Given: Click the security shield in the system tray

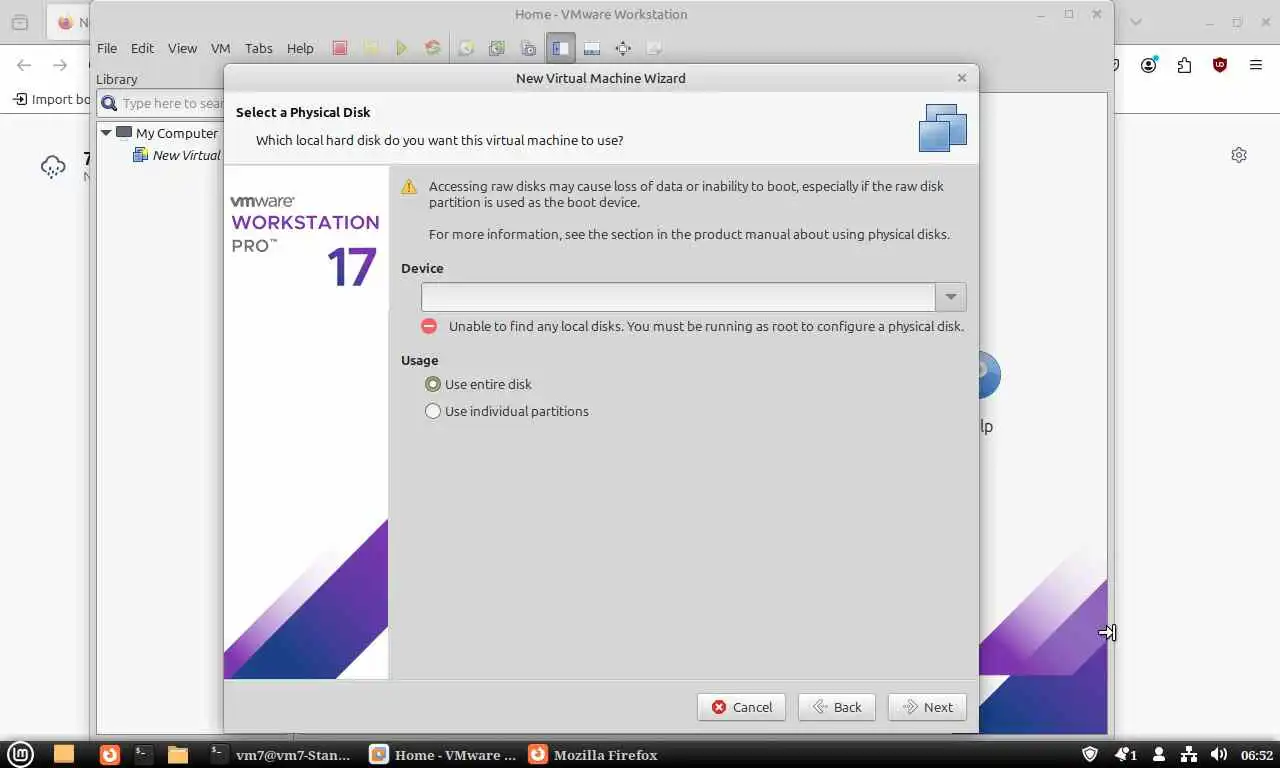Looking at the screenshot, I should (x=1090, y=754).
